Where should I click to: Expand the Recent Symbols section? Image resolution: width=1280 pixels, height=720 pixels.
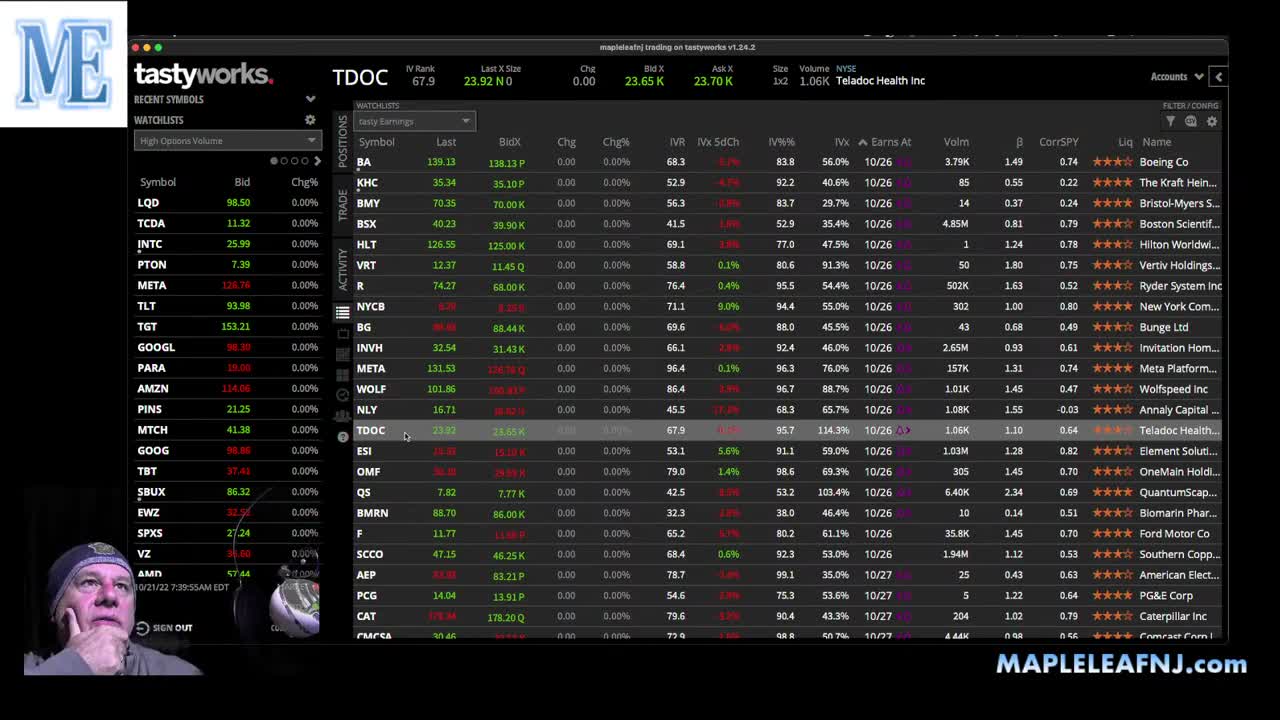[x=310, y=99]
